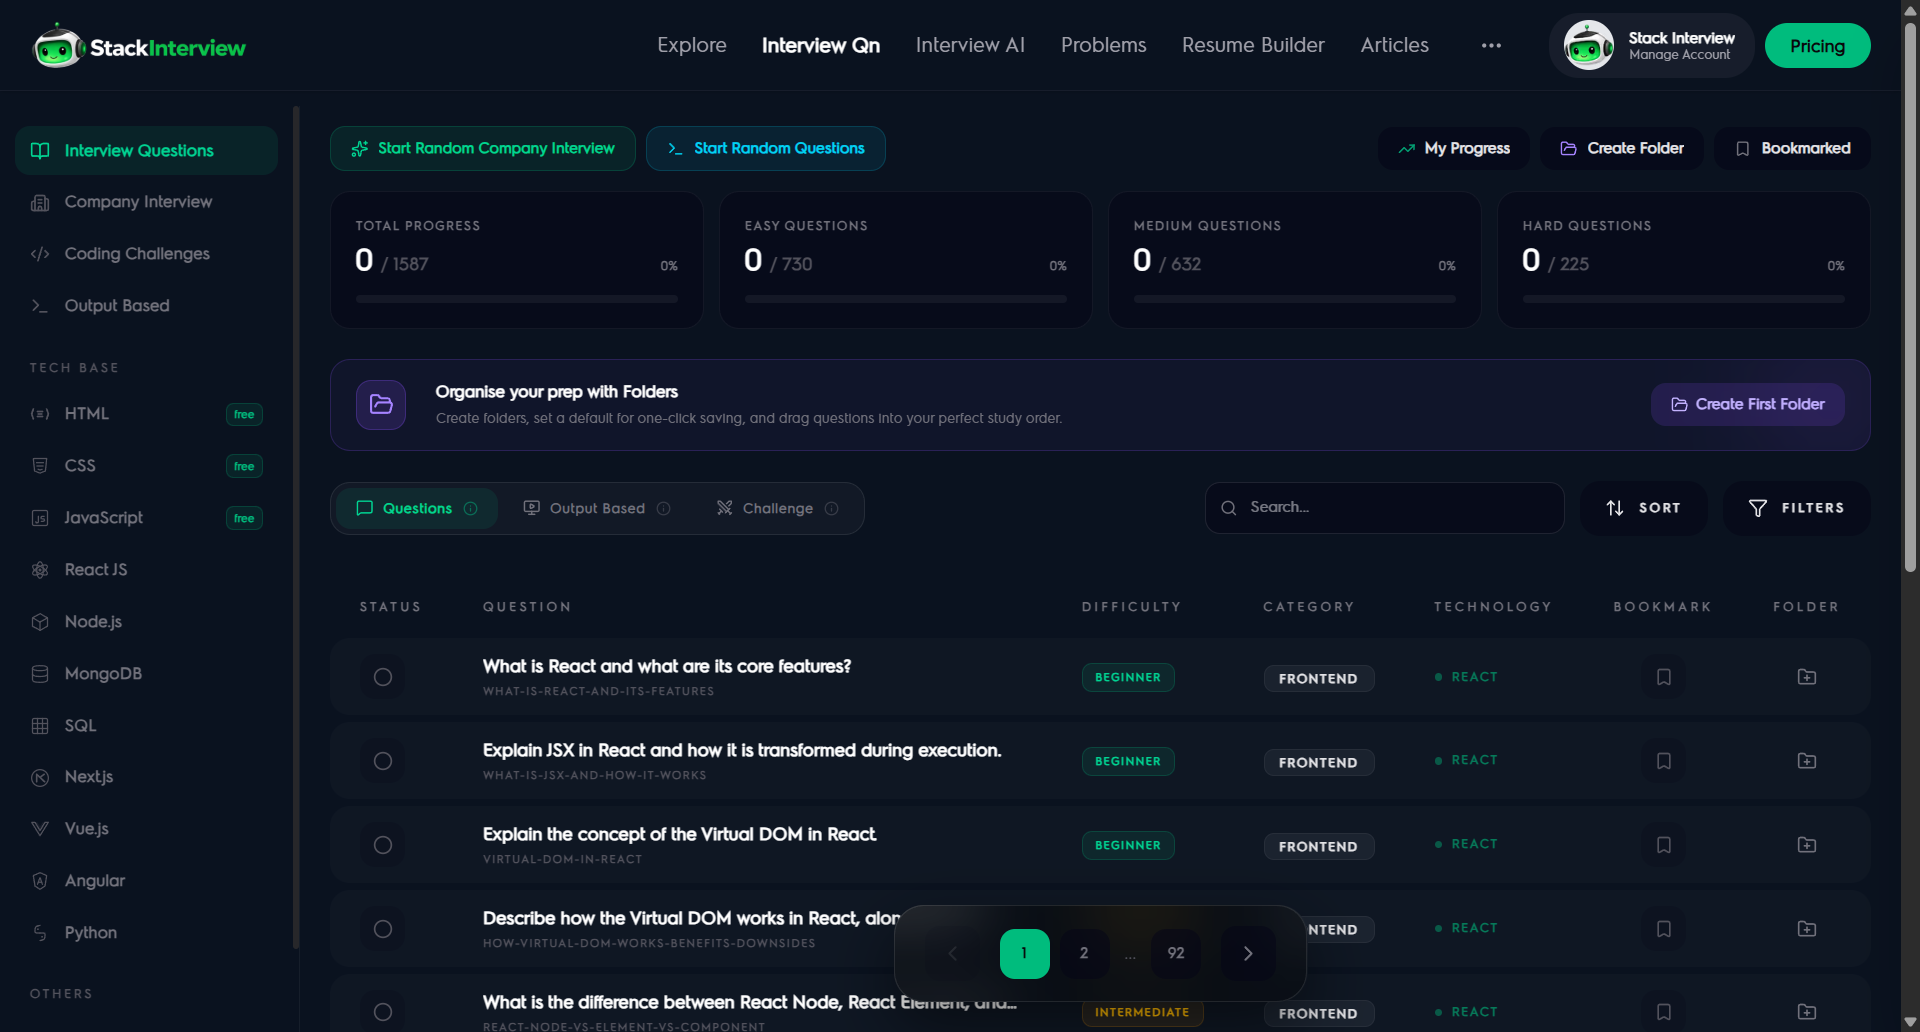Open Output Based in sidebar
1920x1032 pixels.
(x=146, y=306)
